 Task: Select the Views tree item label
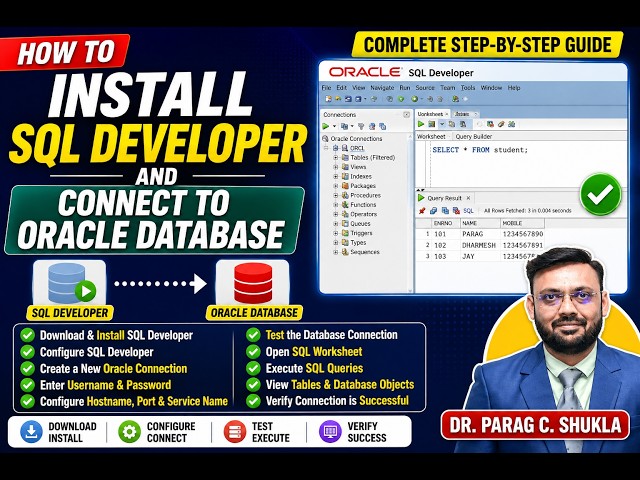(358, 167)
